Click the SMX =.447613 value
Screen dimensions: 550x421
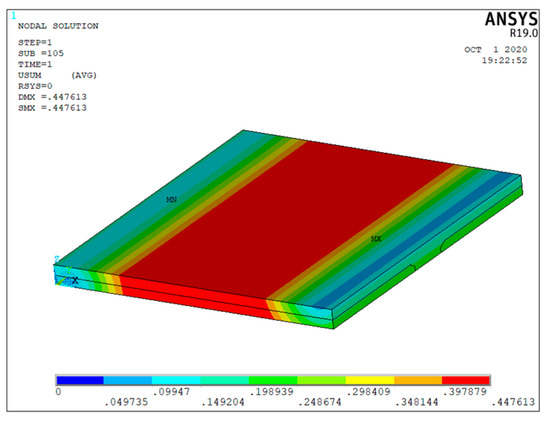[52, 108]
